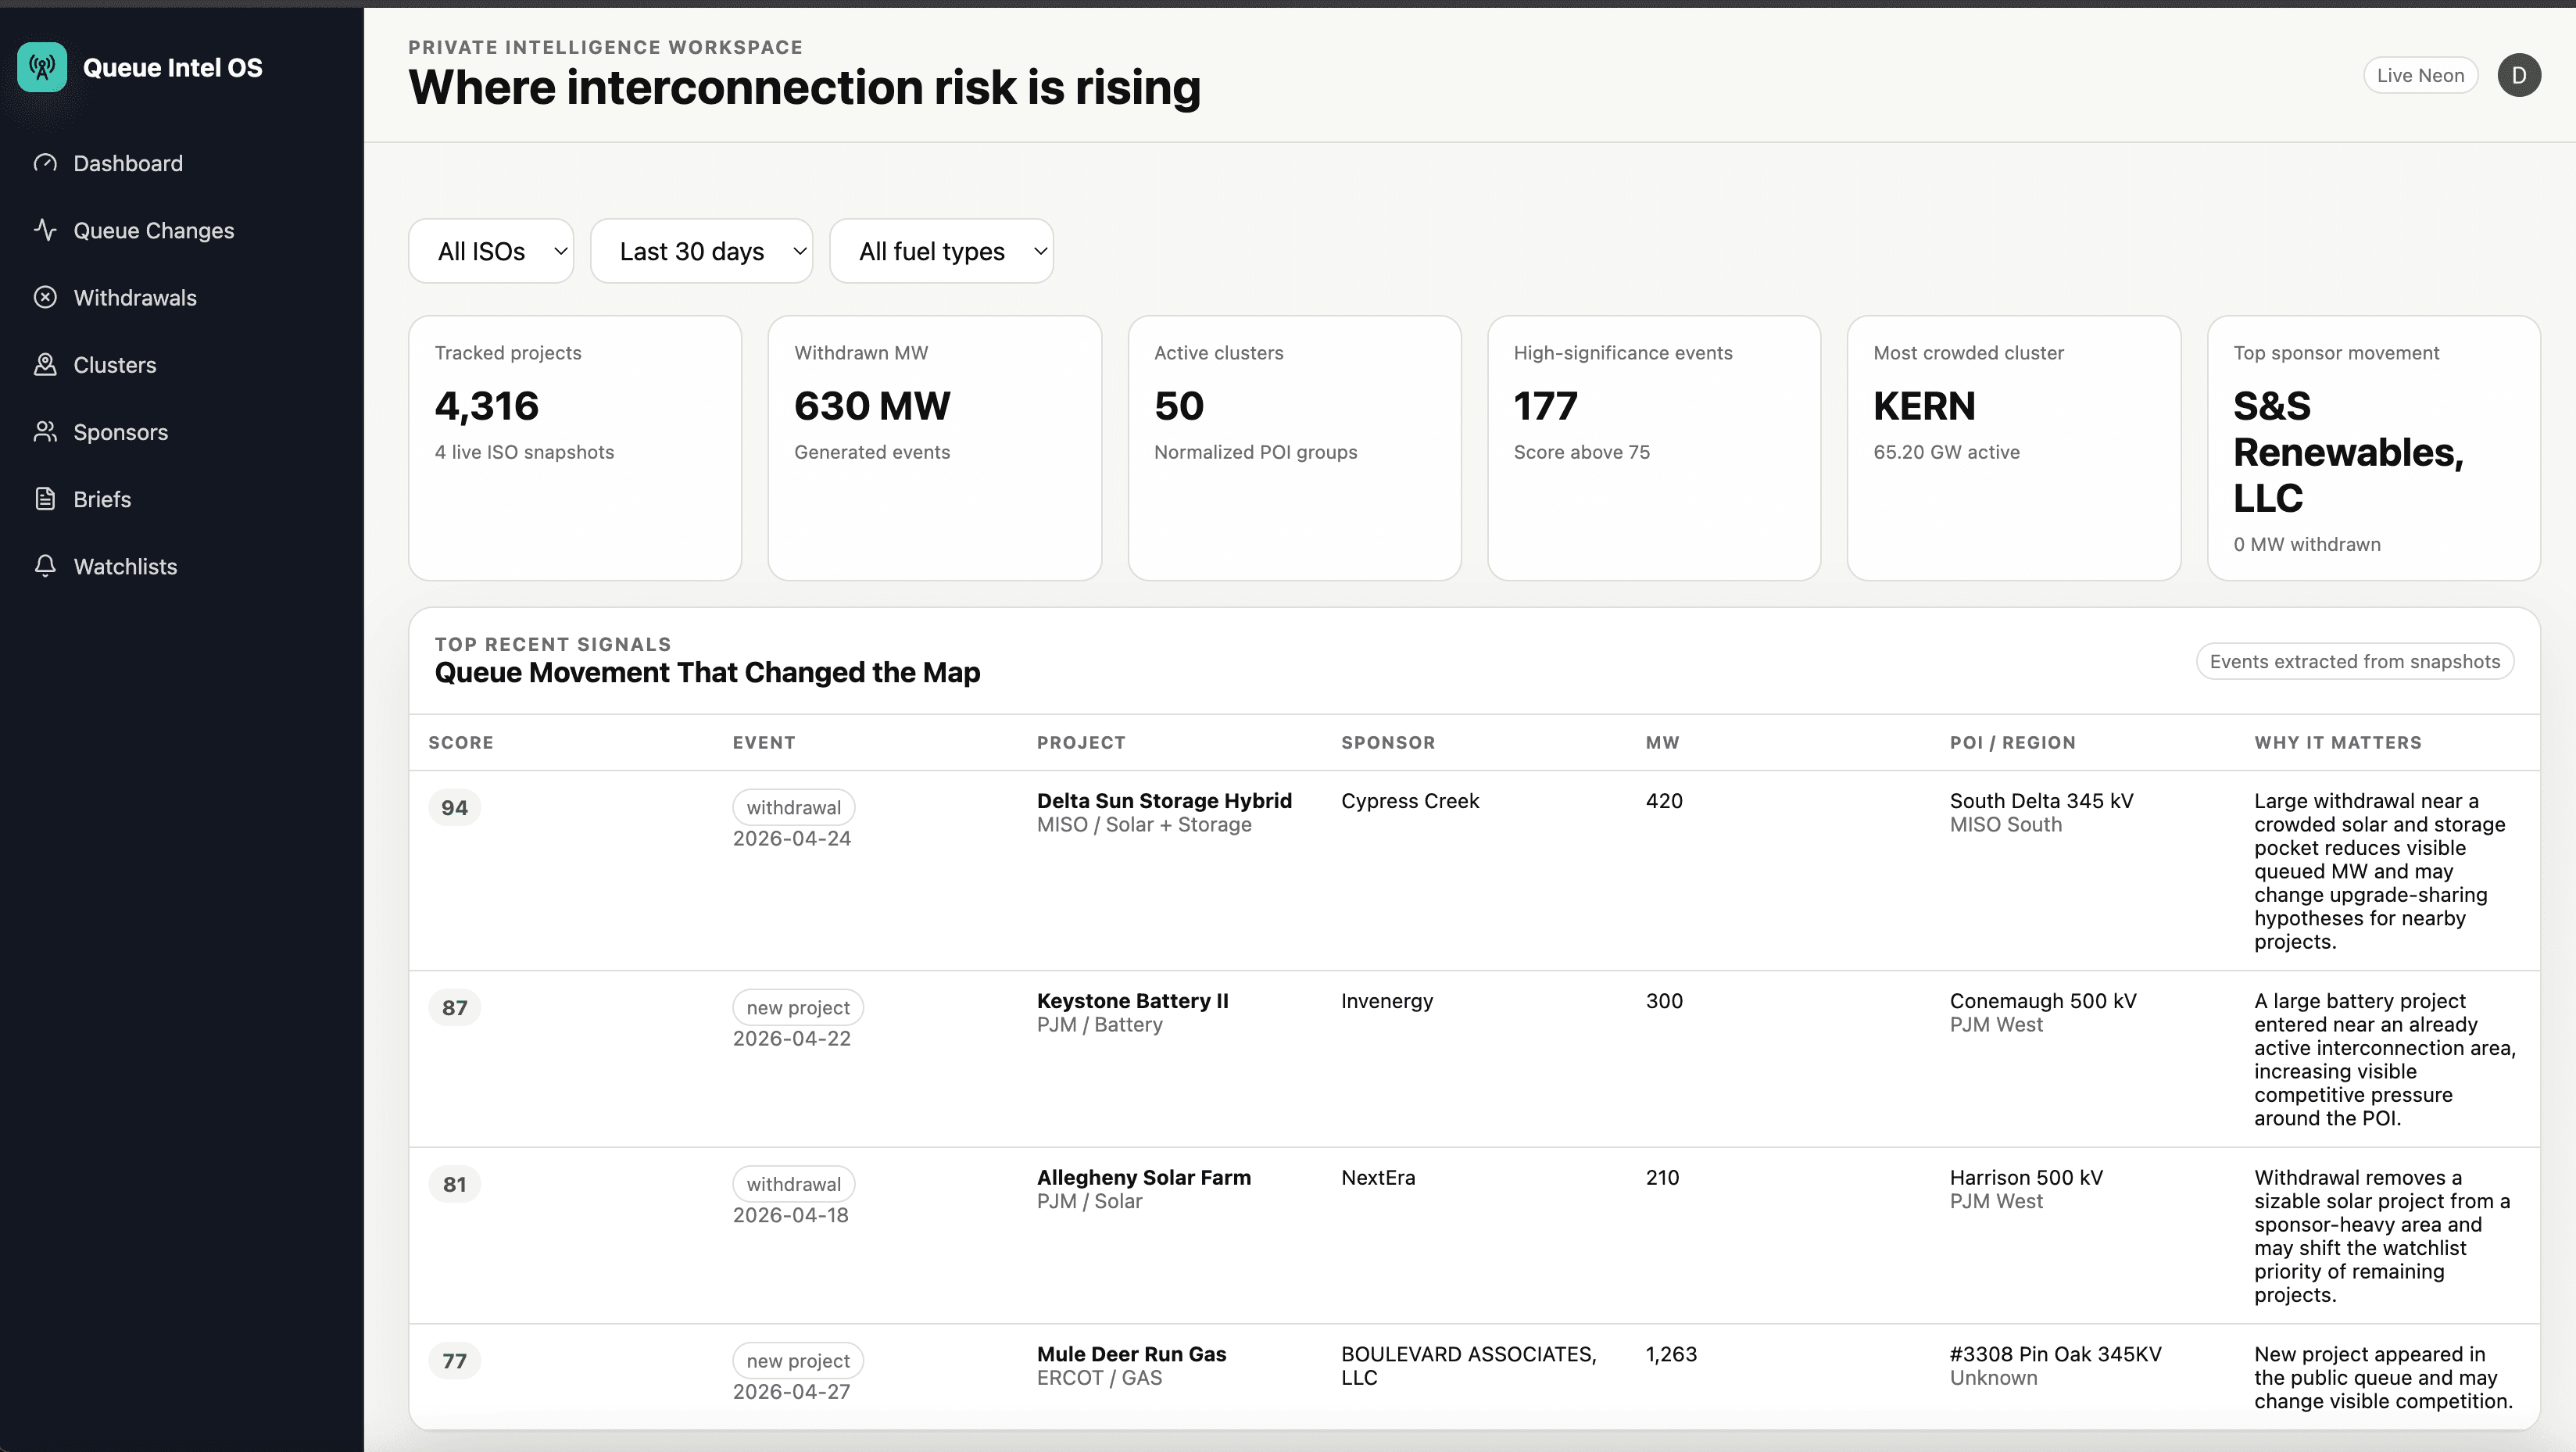Click the sponsor Invenergy
Viewport: 2576px width, 1452px height.
(1387, 1000)
